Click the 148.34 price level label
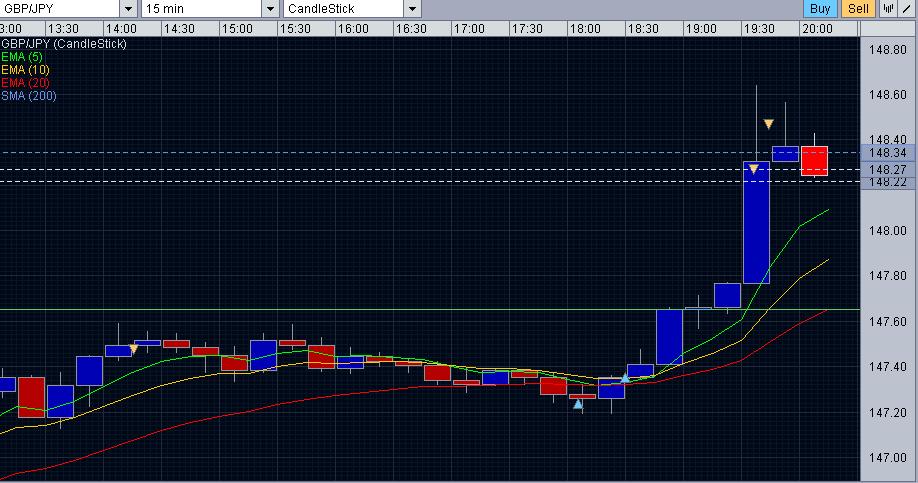The image size is (918, 483). pyautogui.click(x=888, y=153)
